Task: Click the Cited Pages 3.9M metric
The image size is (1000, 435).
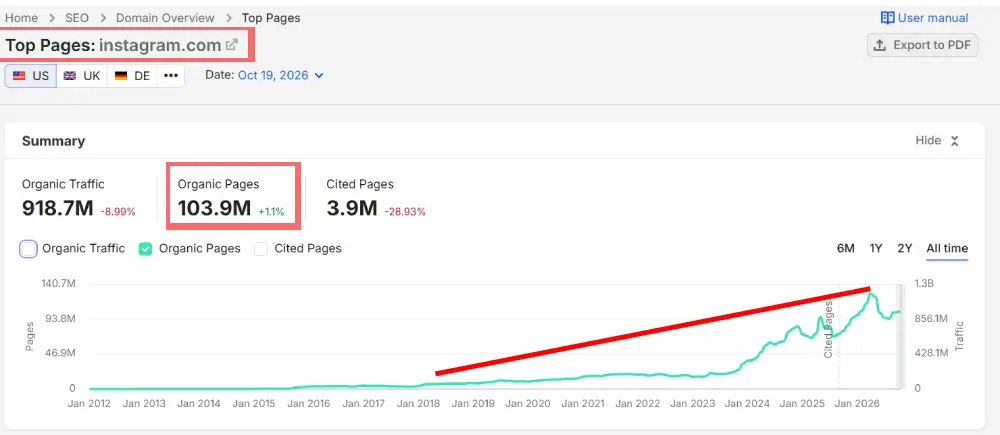Action: [x=351, y=208]
